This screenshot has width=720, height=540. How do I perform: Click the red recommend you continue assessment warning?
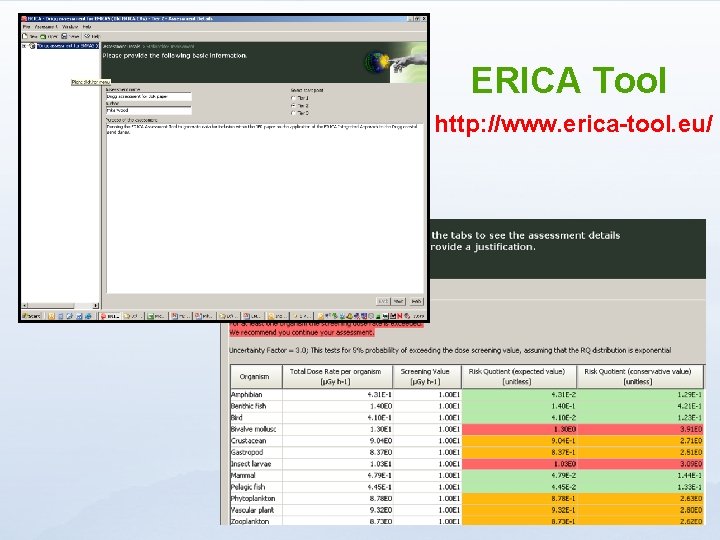click(x=301, y=332)
